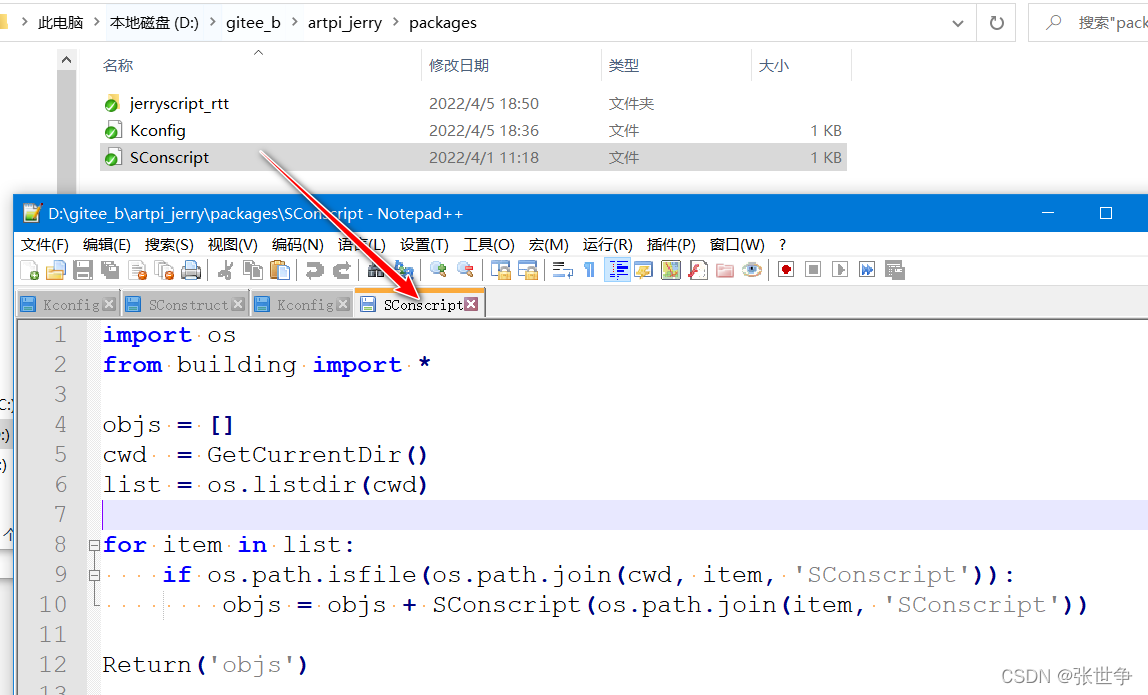This screenshot has height=695, width=1148.
Task: Close the active SConscript tab
Action: click(472, 303)
